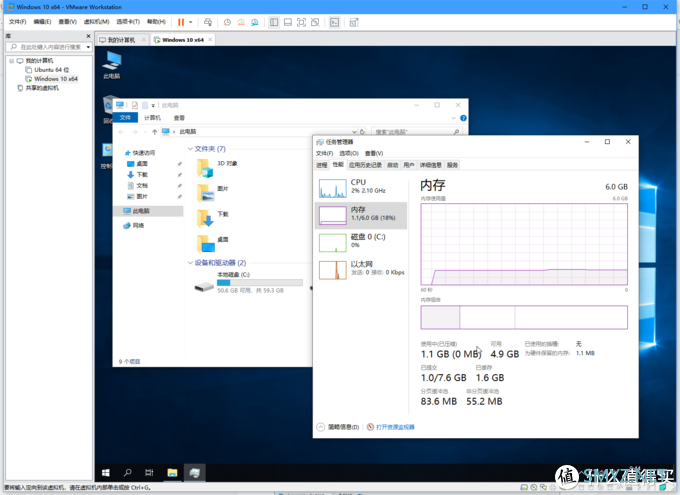Open VMware 帮助(H) menu
The height and width of the screenshot is (495, 680).
[156, 22]
